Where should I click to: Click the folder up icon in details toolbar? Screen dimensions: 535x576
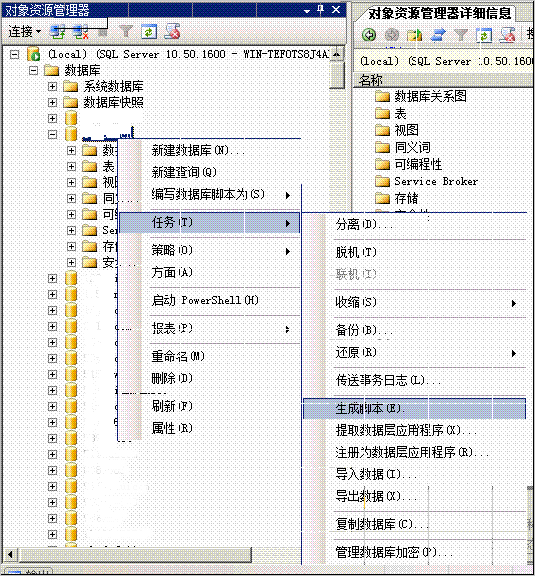point(414,35)
